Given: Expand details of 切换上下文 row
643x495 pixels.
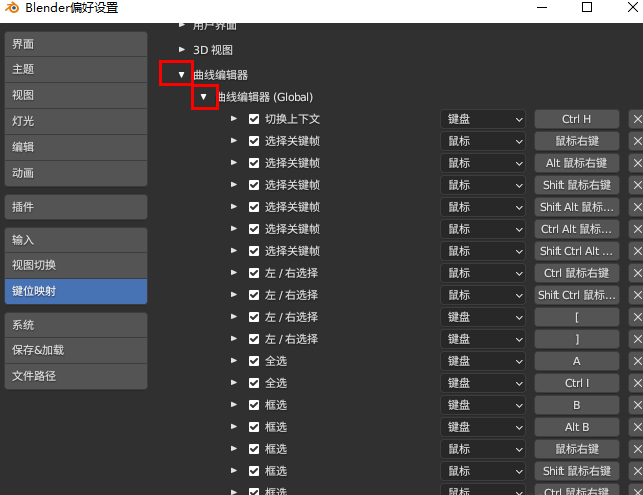Looking at the screenshot, I should tap(234, 119).
